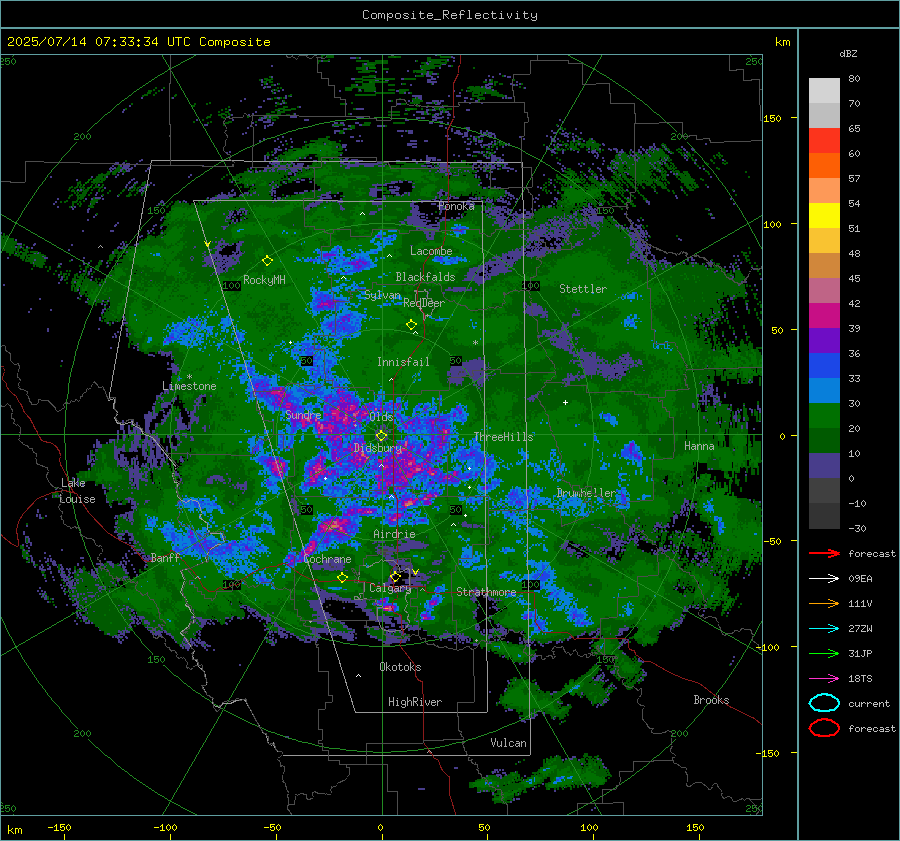Click the Hanna label
Screen dimensions: 900x841
699,446
